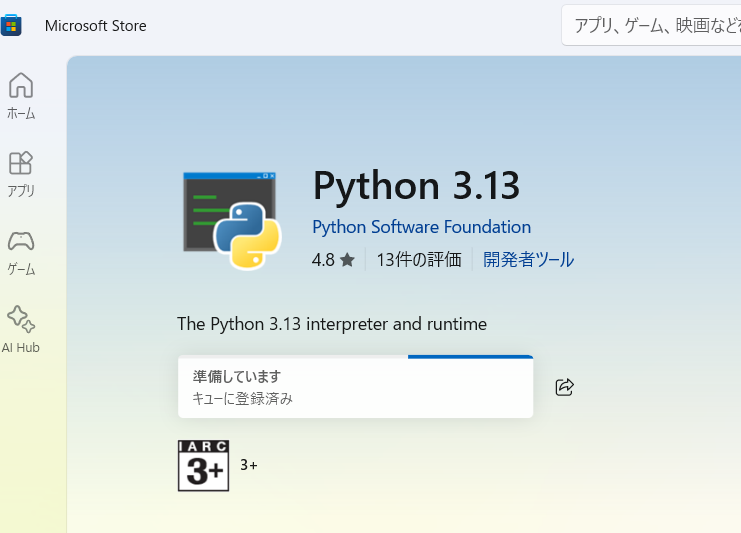741x533 pixels.
Task: Click the 13件の評価 ratings count
Action: [x=419, y=259]
